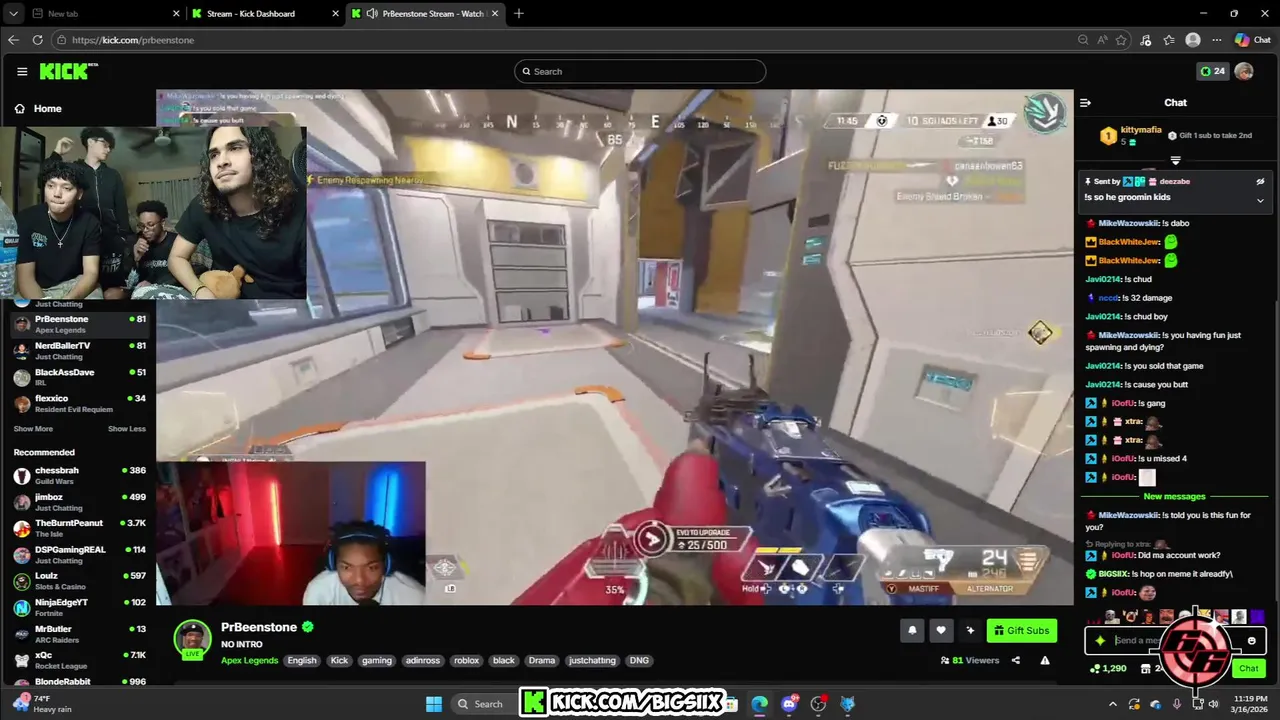The height and width of the screenshot is (720, 1280).
Task: Open the browser Favorites list icon
Action: click(1169, 40)
